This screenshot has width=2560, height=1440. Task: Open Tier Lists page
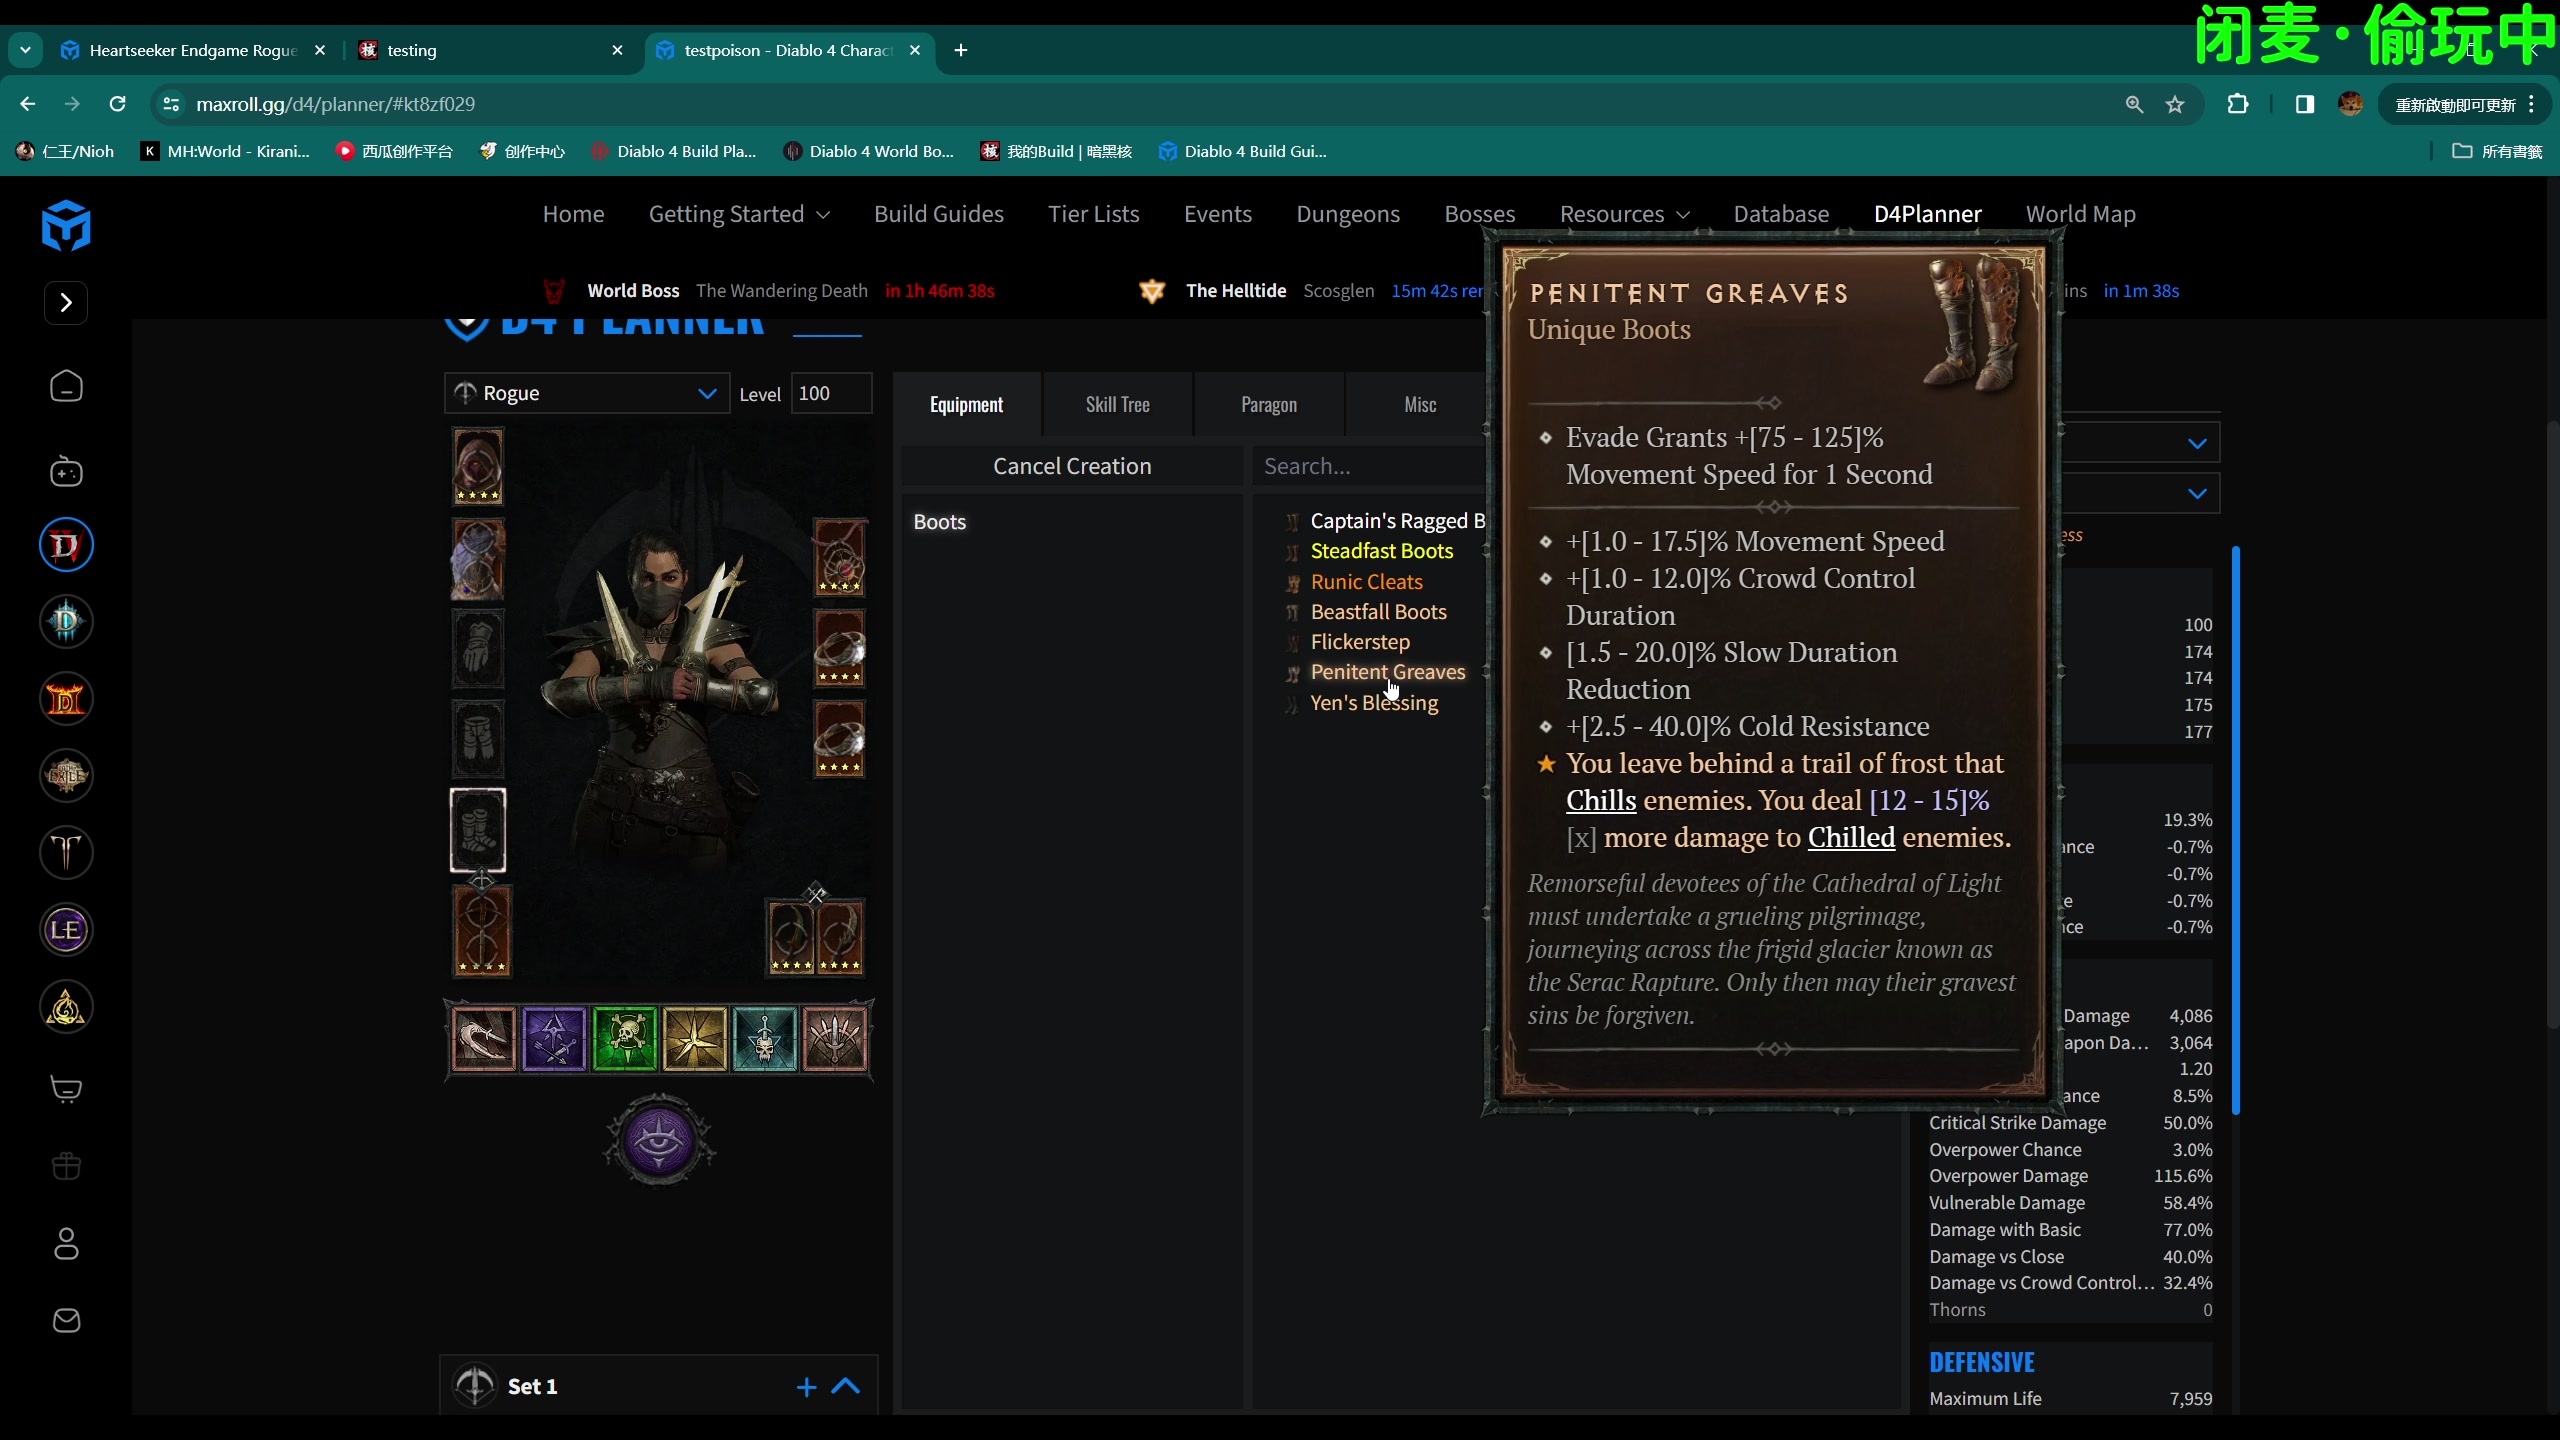click(x=1093, y=214)
